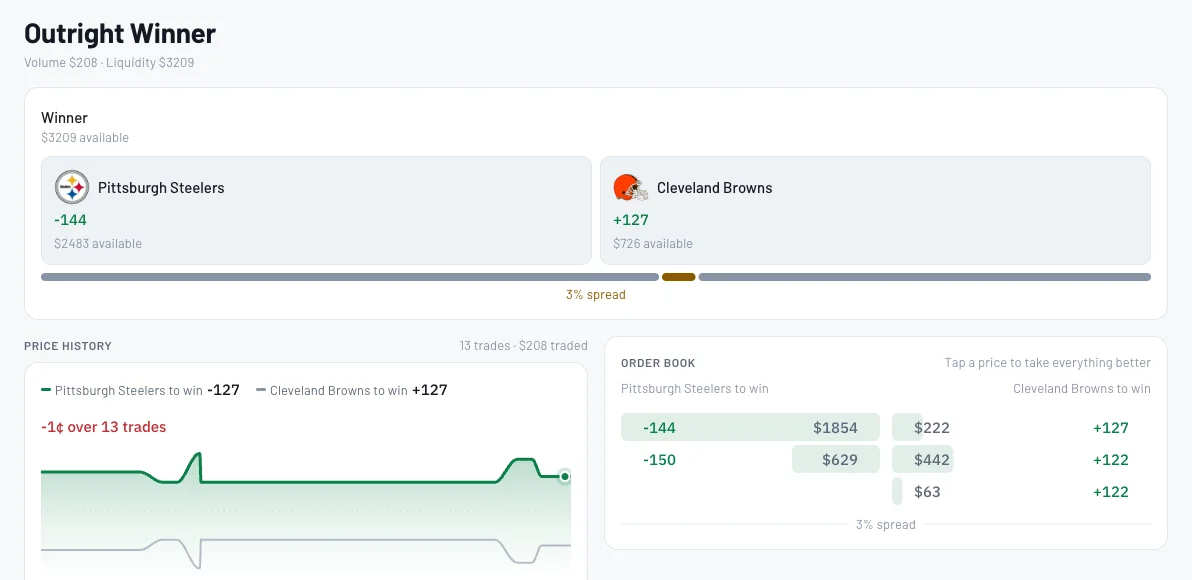1192x580 pixels.
Task: Click the ORDER BOOK section label
Action: pyautogui.click(x=658, y=363)
